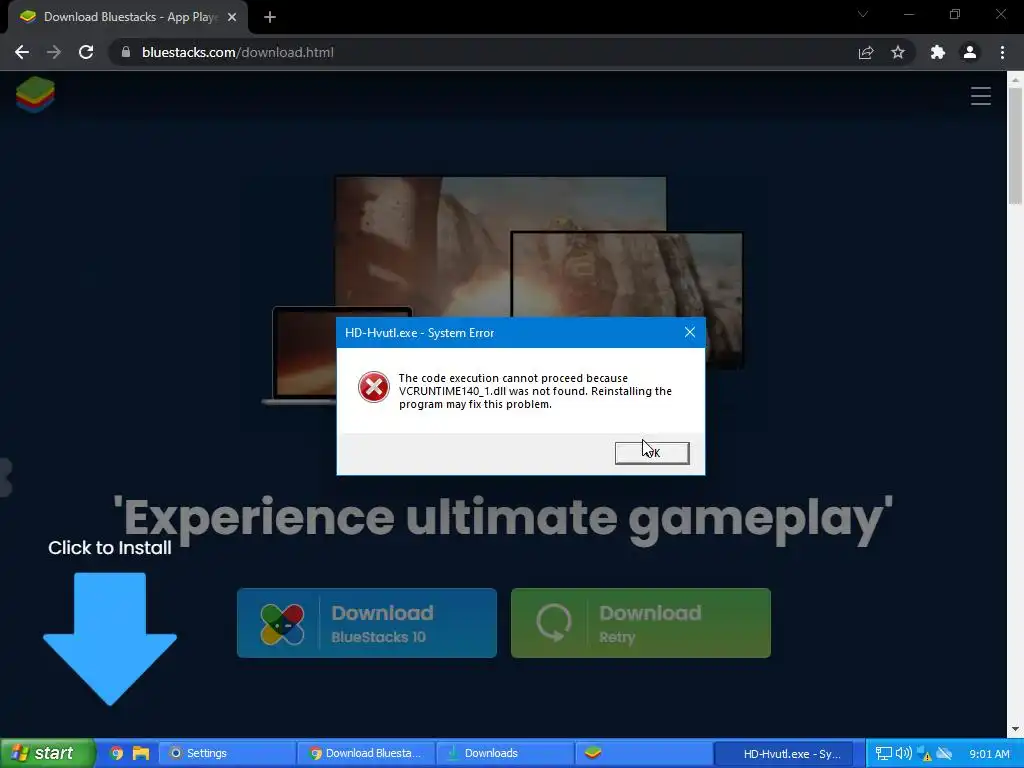
Task: Share this page icon
Action: click(x=866, y=52)
